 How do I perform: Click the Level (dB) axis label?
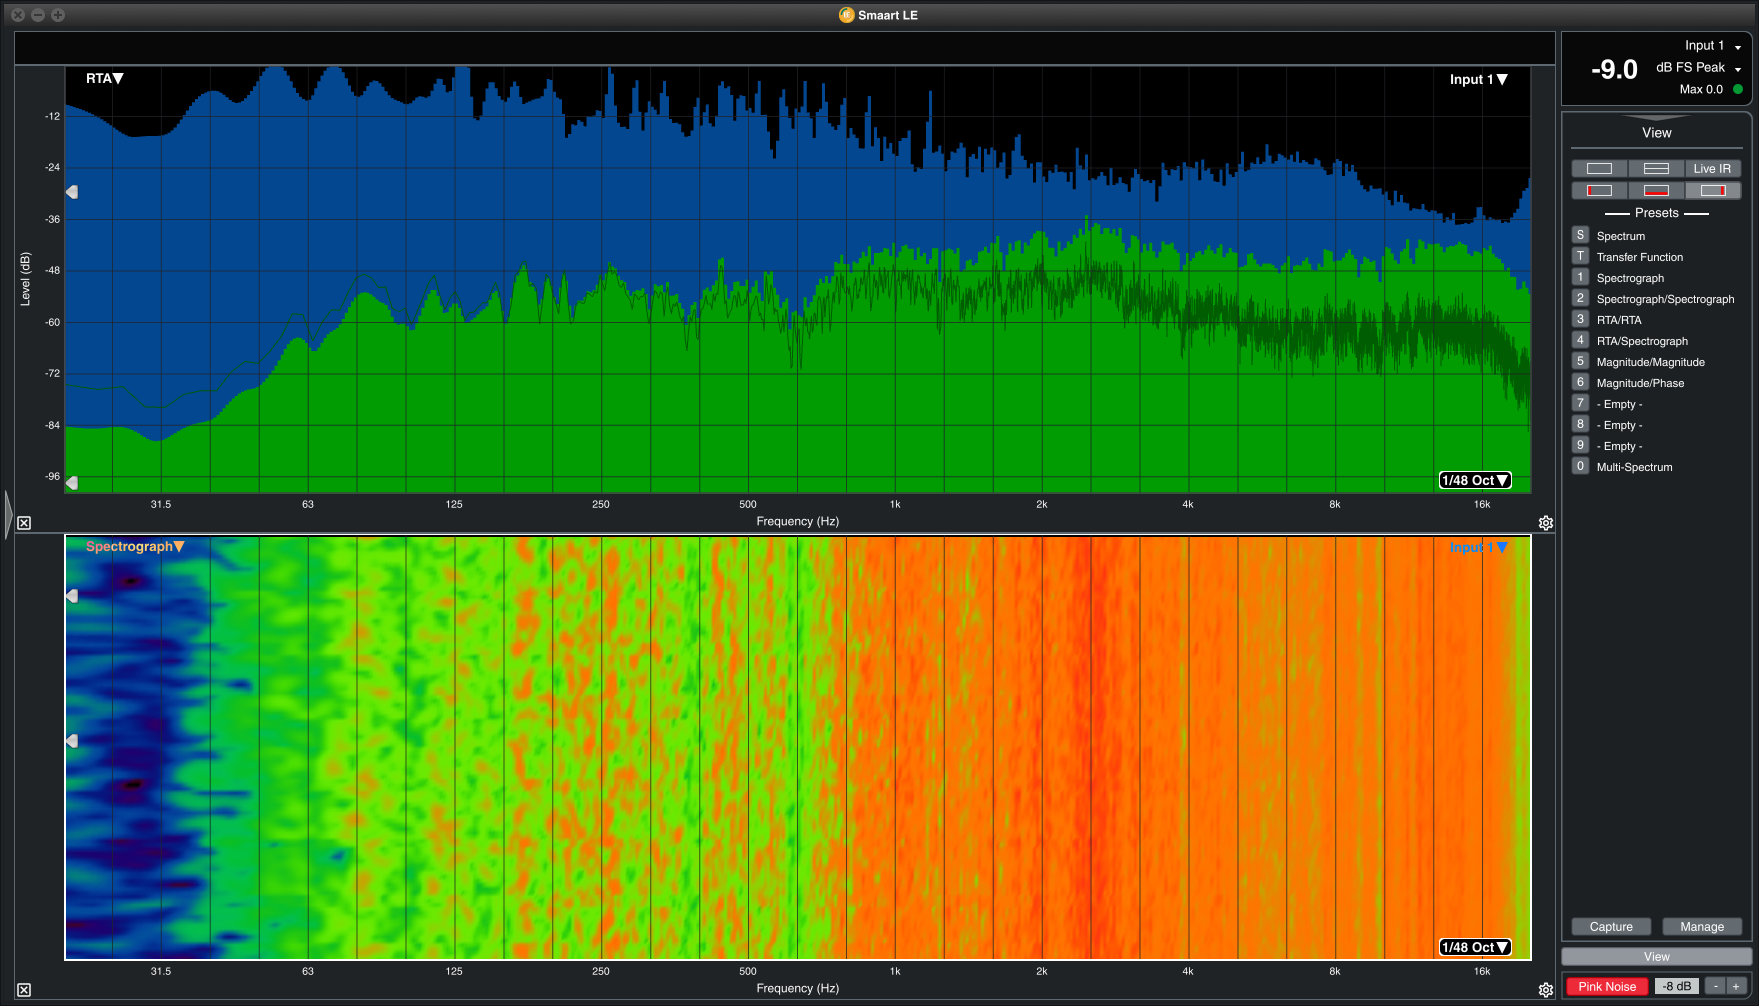pyautogui.click(x=26, y=279)
